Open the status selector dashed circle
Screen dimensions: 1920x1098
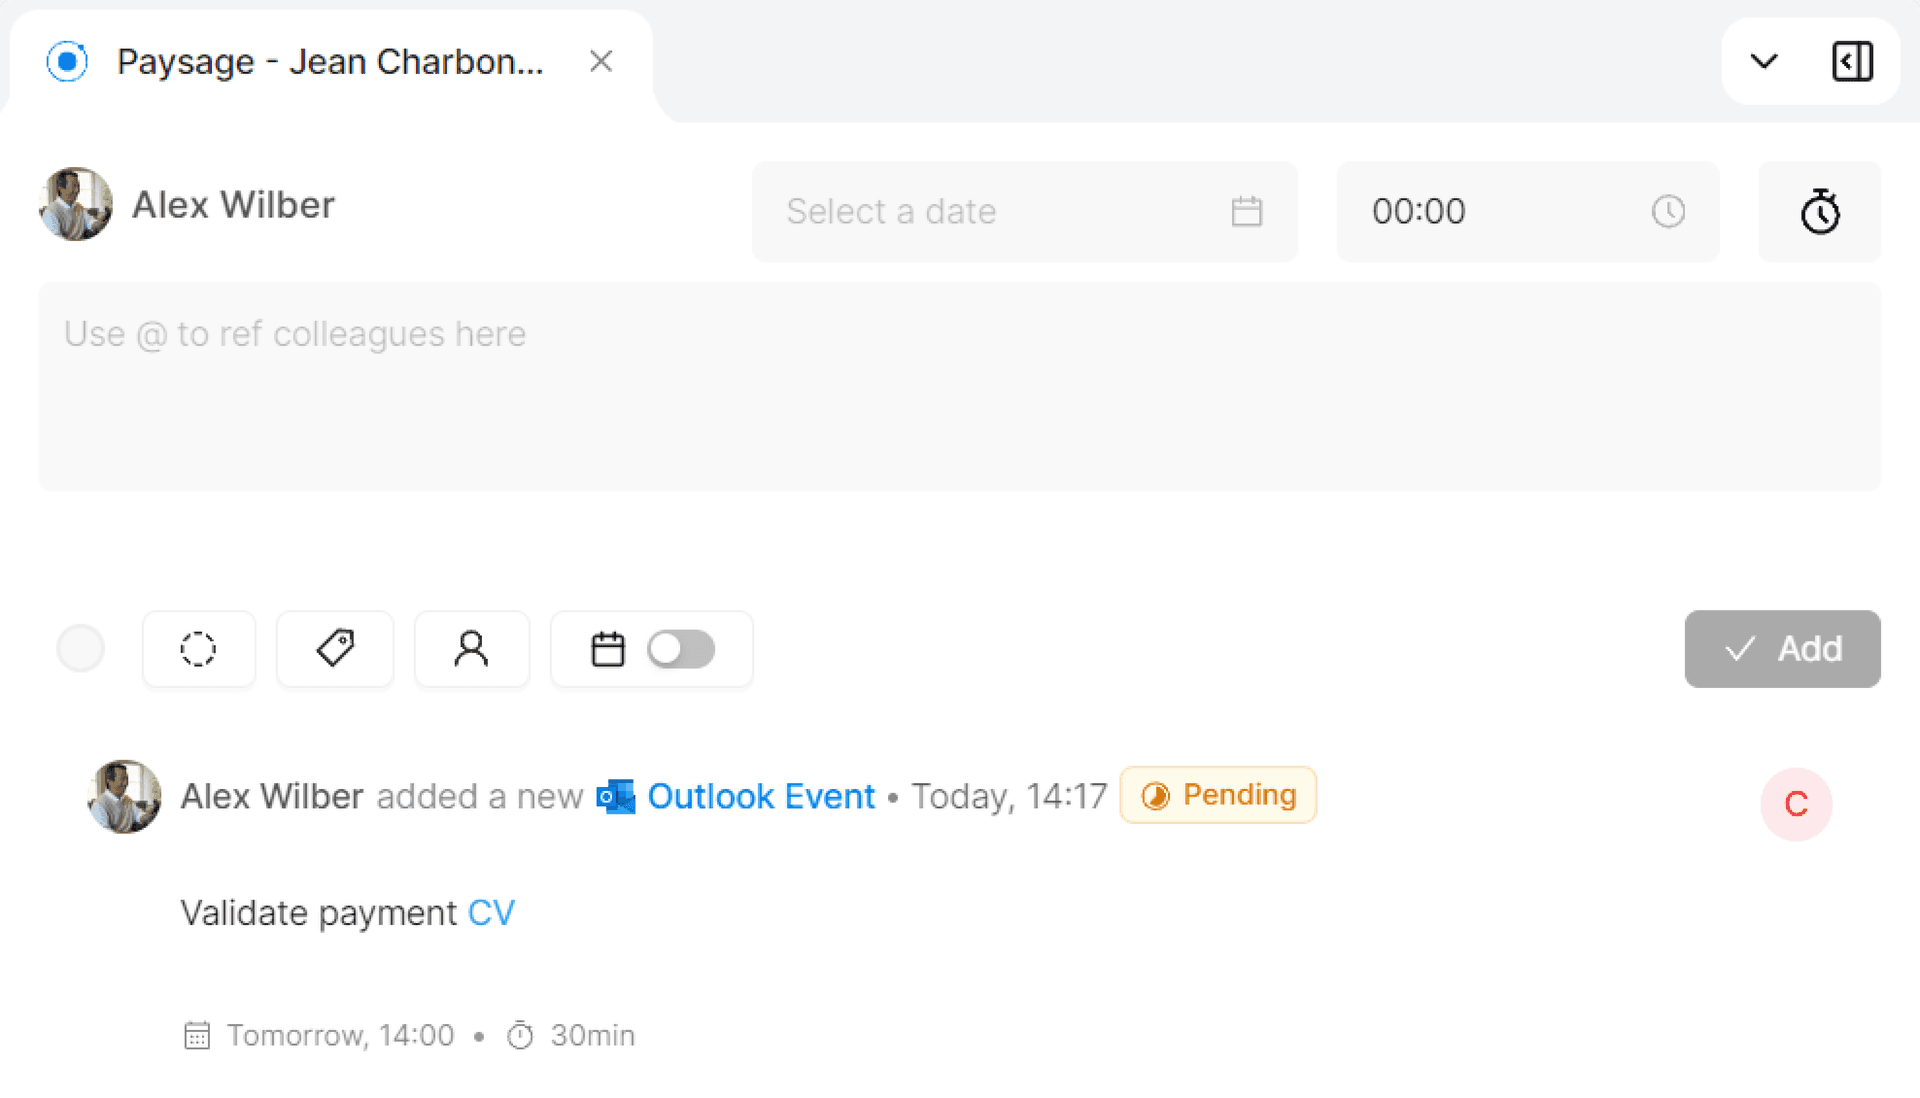(x=198, y=649)
